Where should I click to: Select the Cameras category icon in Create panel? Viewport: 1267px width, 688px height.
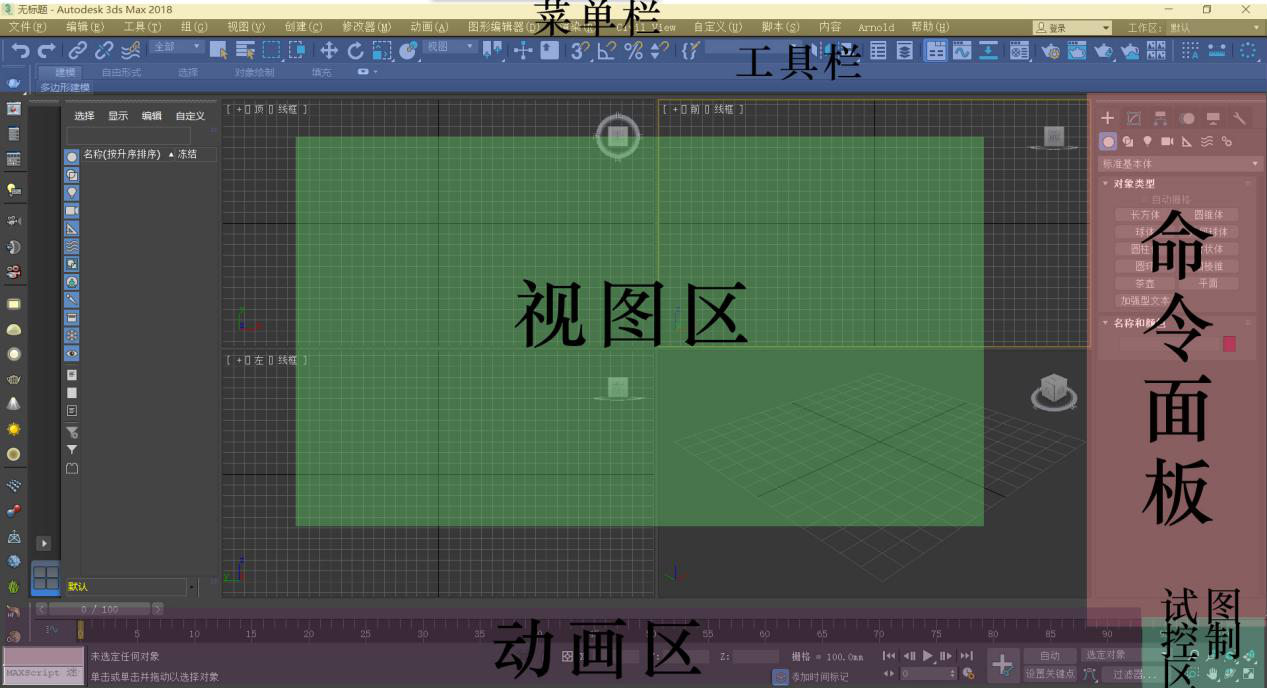[x=1167, y=142]
